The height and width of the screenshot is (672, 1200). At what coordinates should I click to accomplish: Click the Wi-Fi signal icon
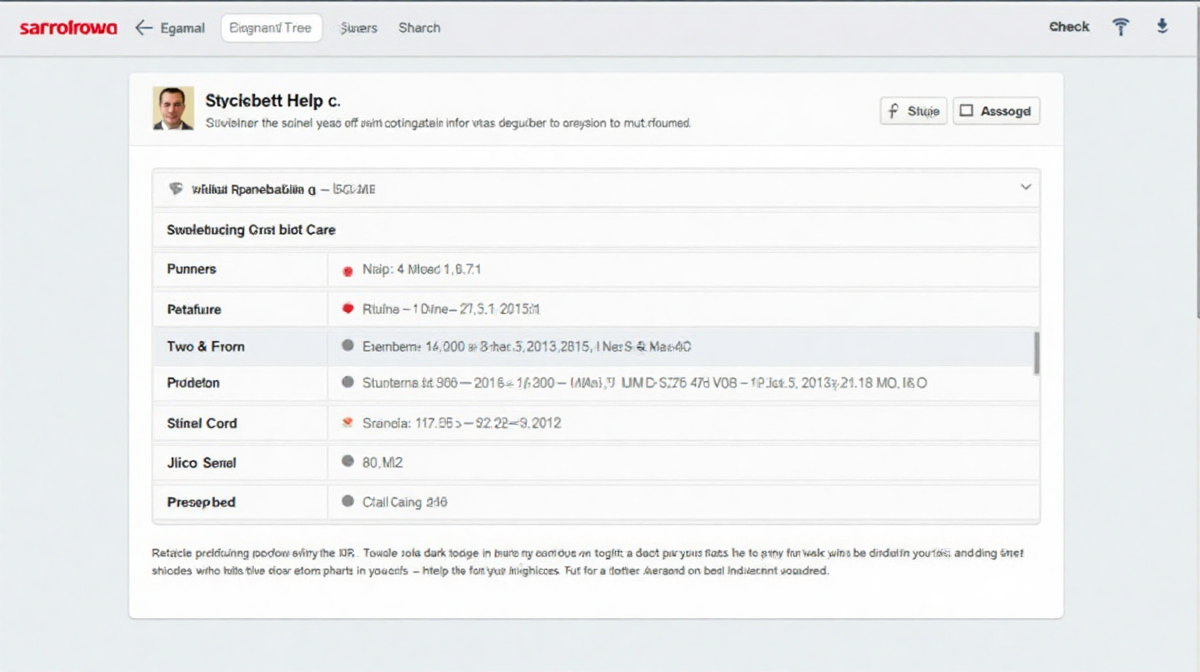1121,27
